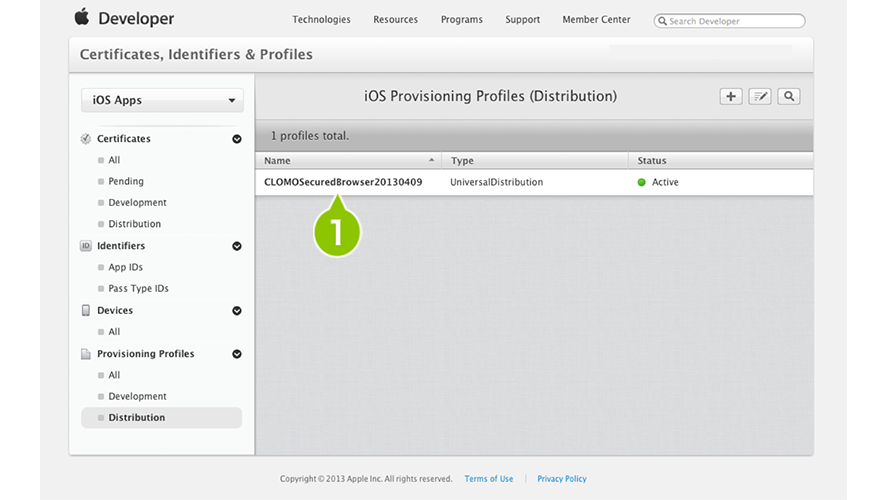Click the edit profiles pencil icon
This screenshot has width=889, height=500.
pyautogui.click(x=760, y=96)
